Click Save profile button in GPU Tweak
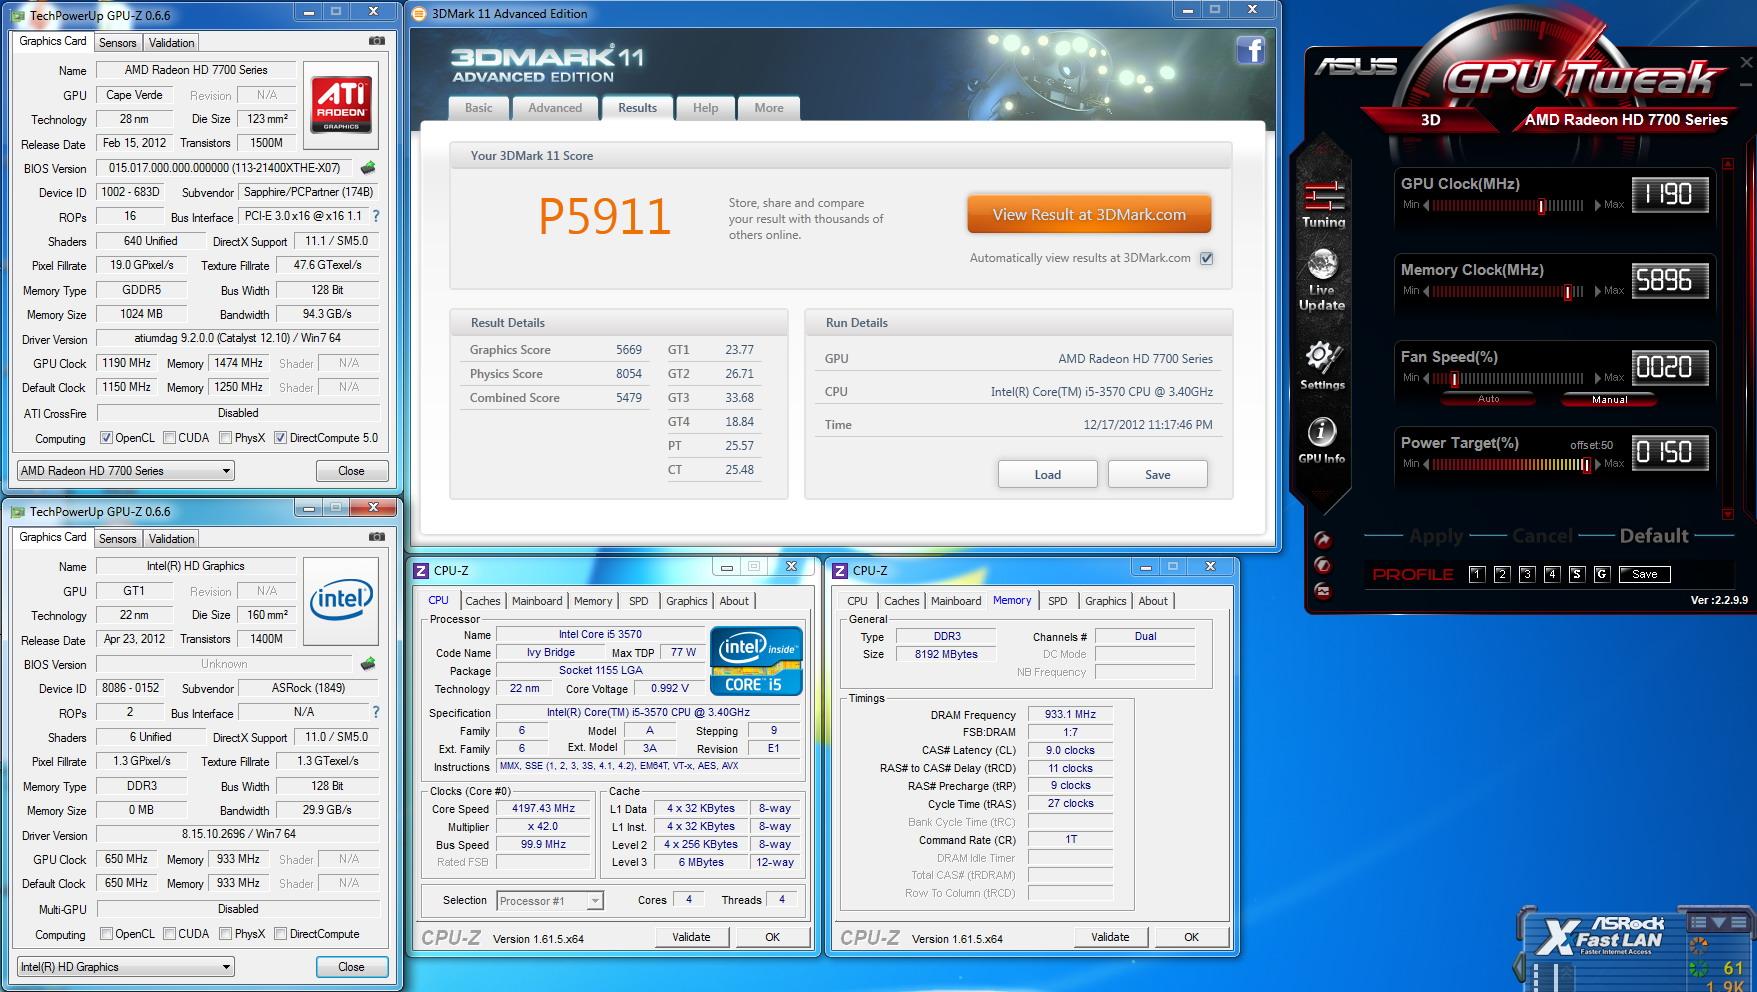The image size is (1757, 992). click(x=1645, y=574)
